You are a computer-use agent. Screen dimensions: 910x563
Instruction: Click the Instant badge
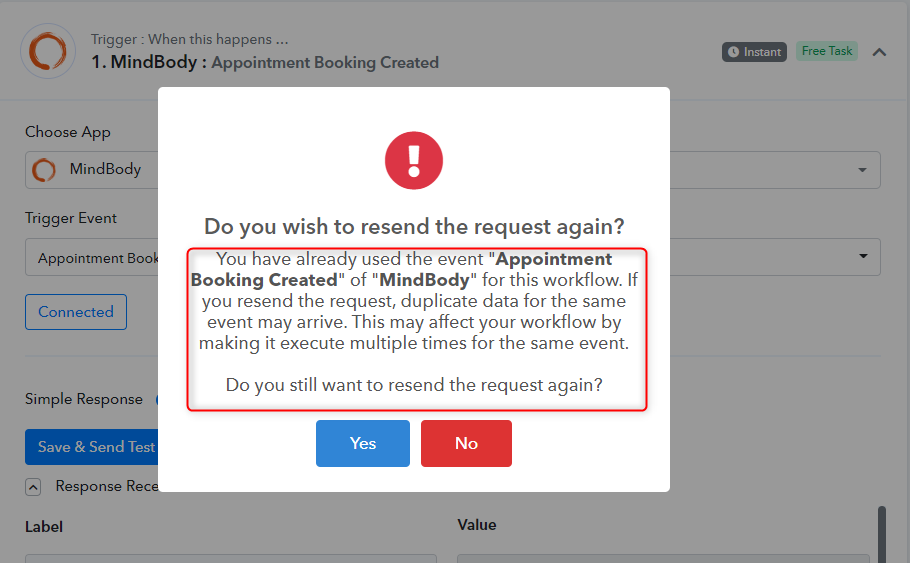point(754,52)
